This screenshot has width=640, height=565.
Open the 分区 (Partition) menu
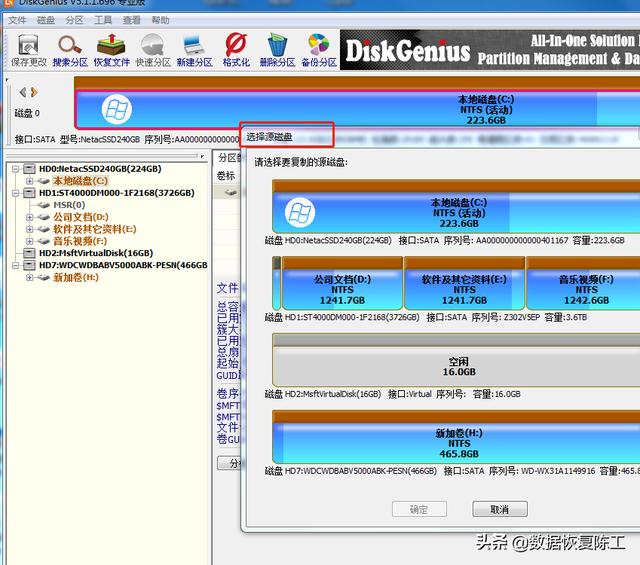(74, 20)
